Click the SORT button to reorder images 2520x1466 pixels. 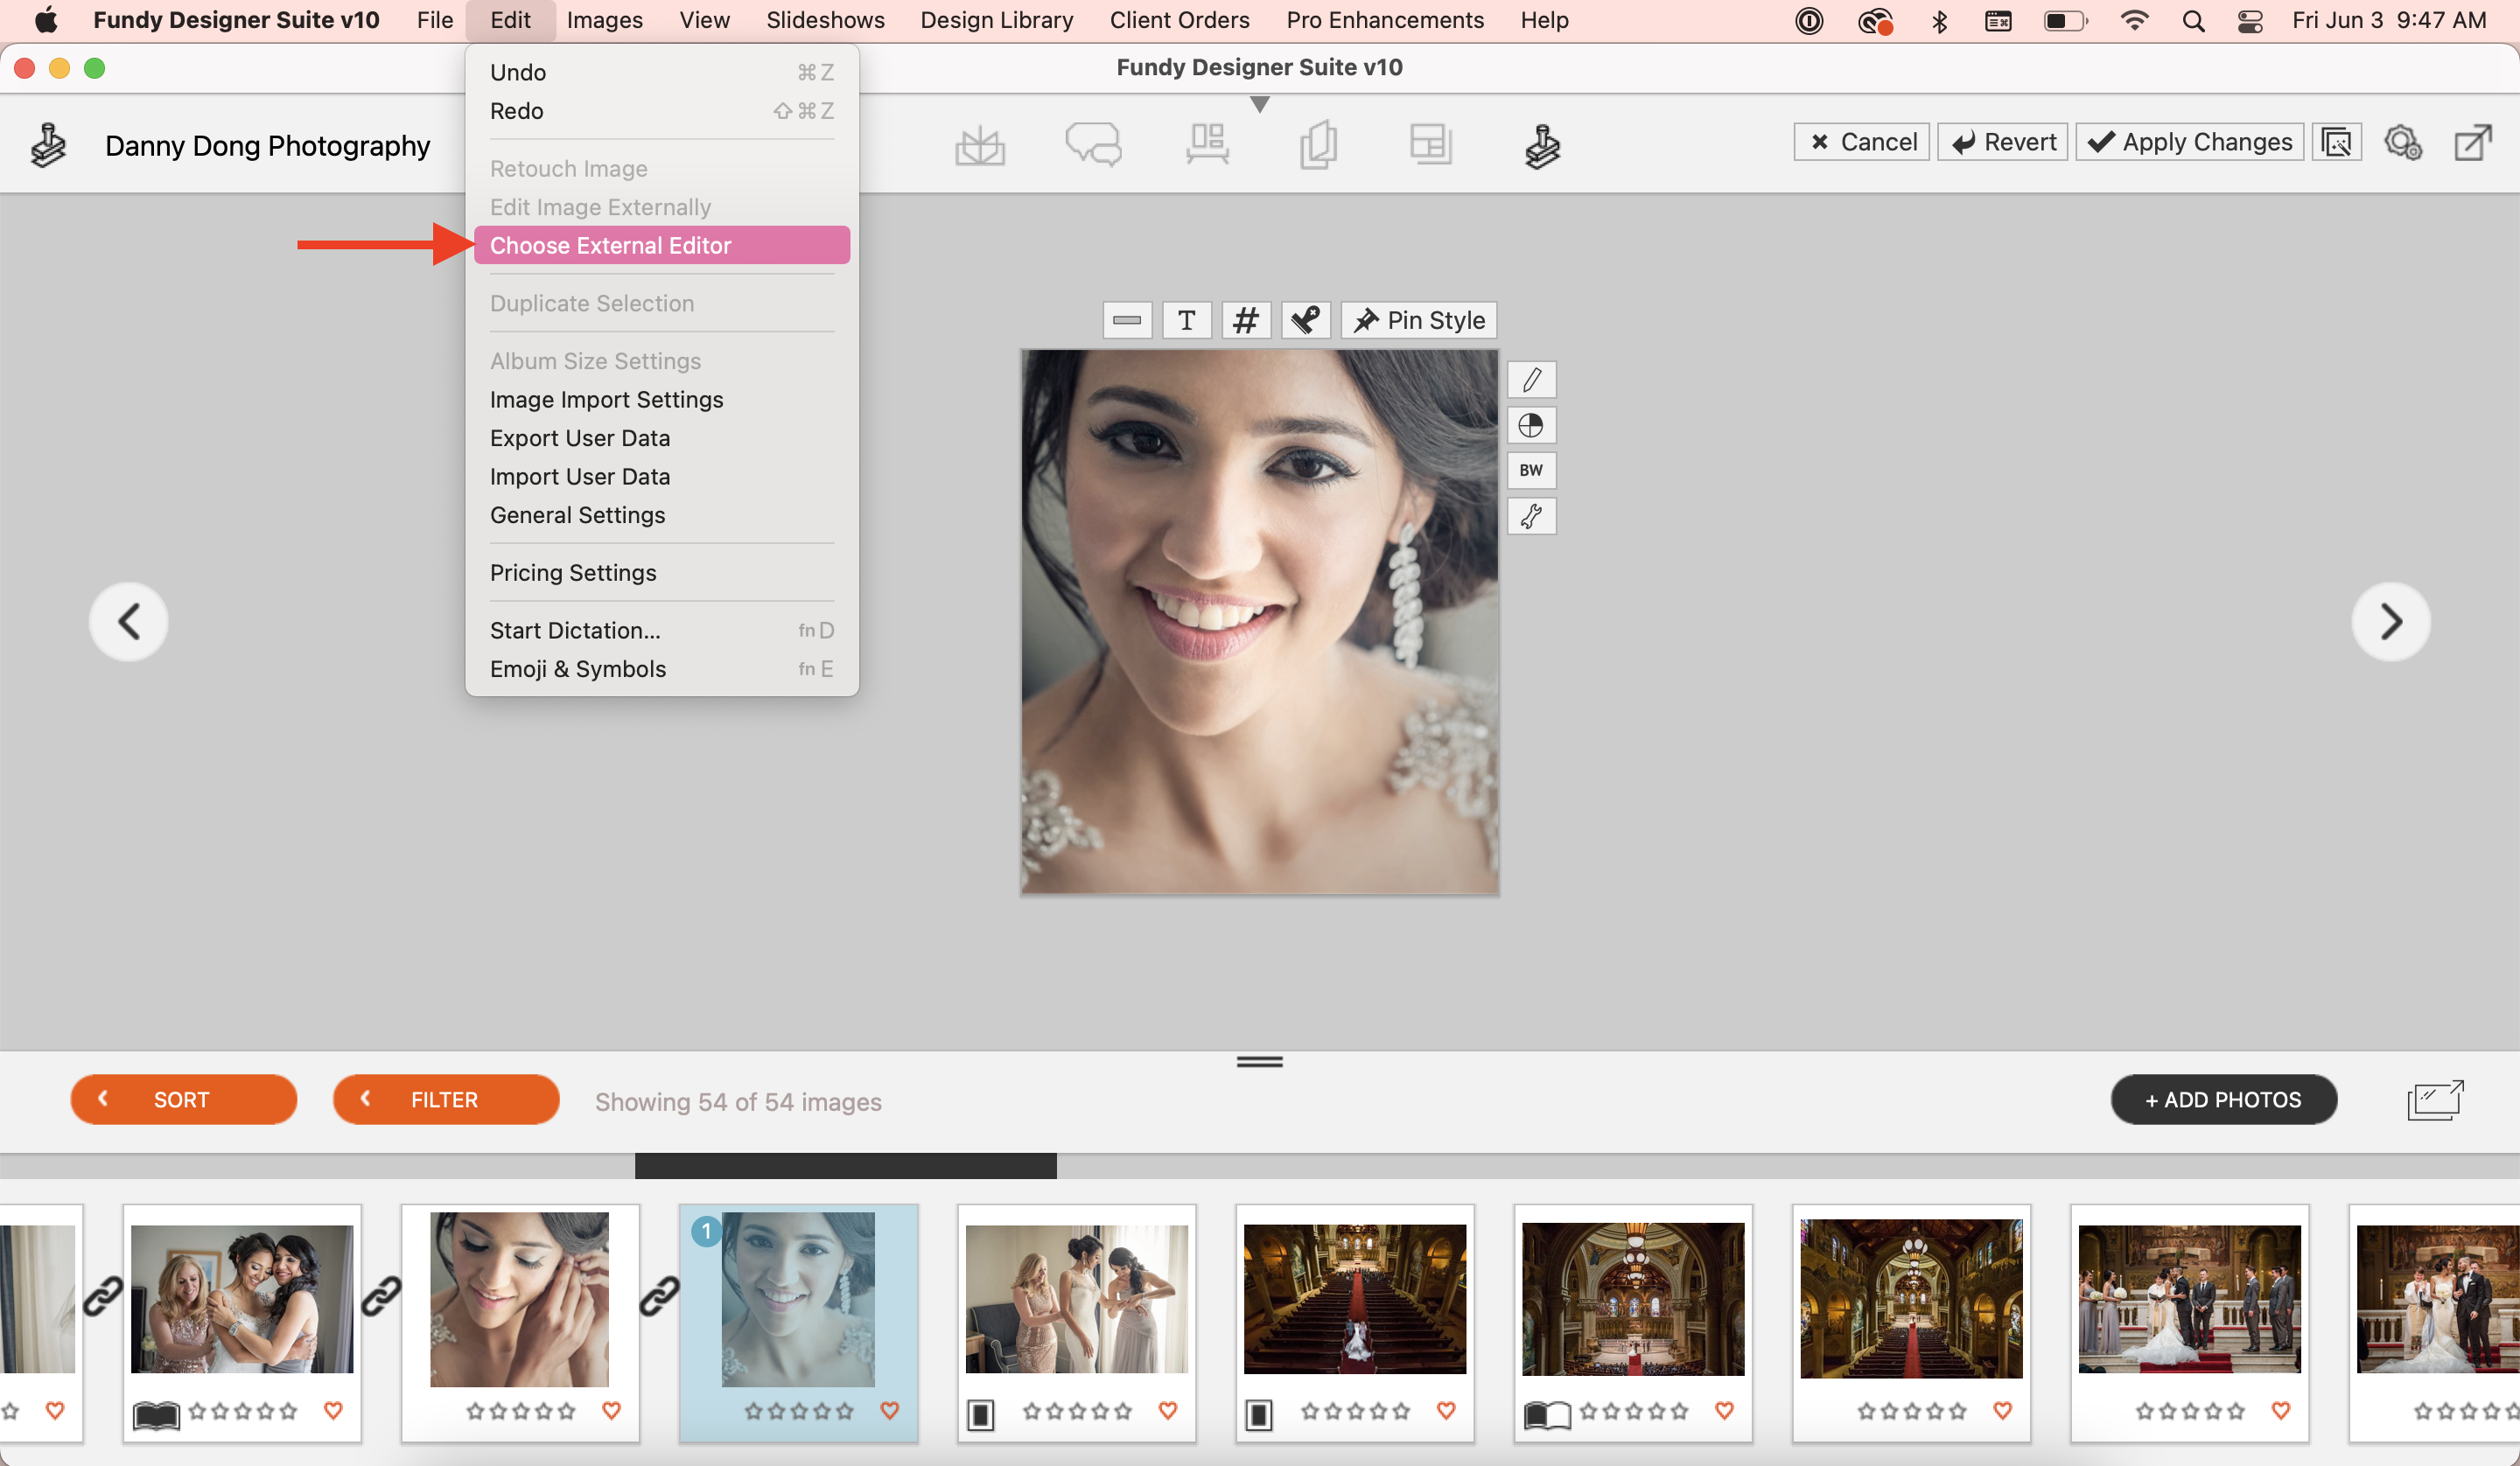click(181, 1099)
